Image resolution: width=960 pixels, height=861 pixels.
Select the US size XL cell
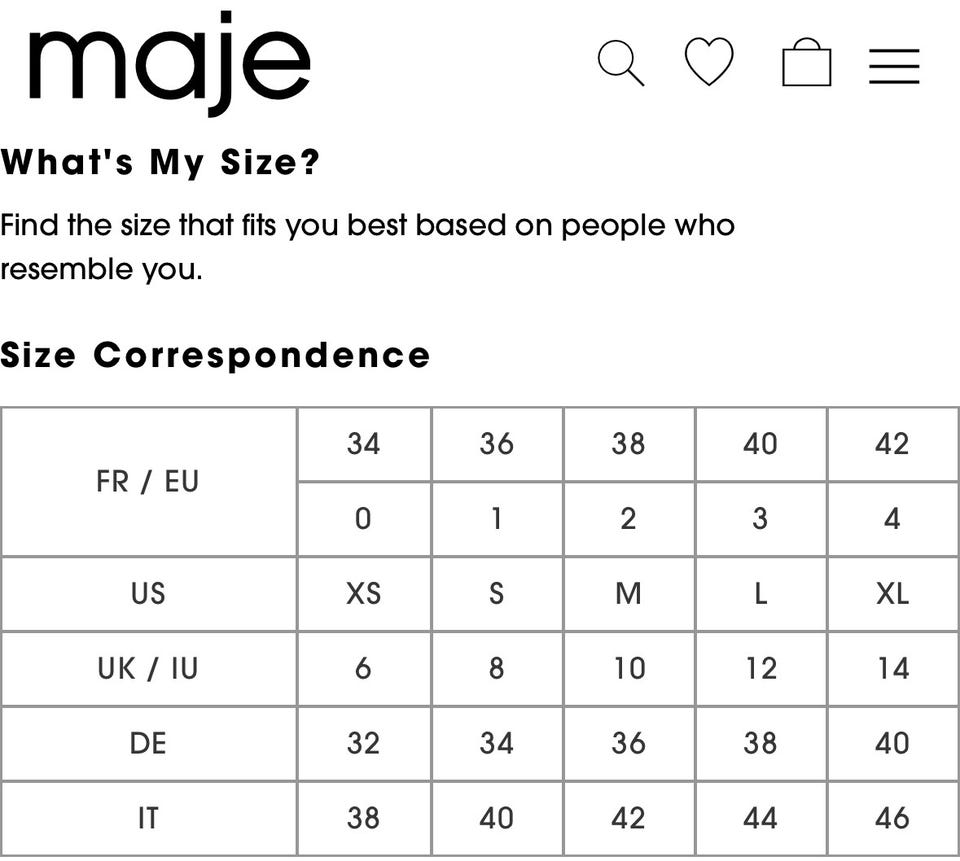(x=892, y=594)
